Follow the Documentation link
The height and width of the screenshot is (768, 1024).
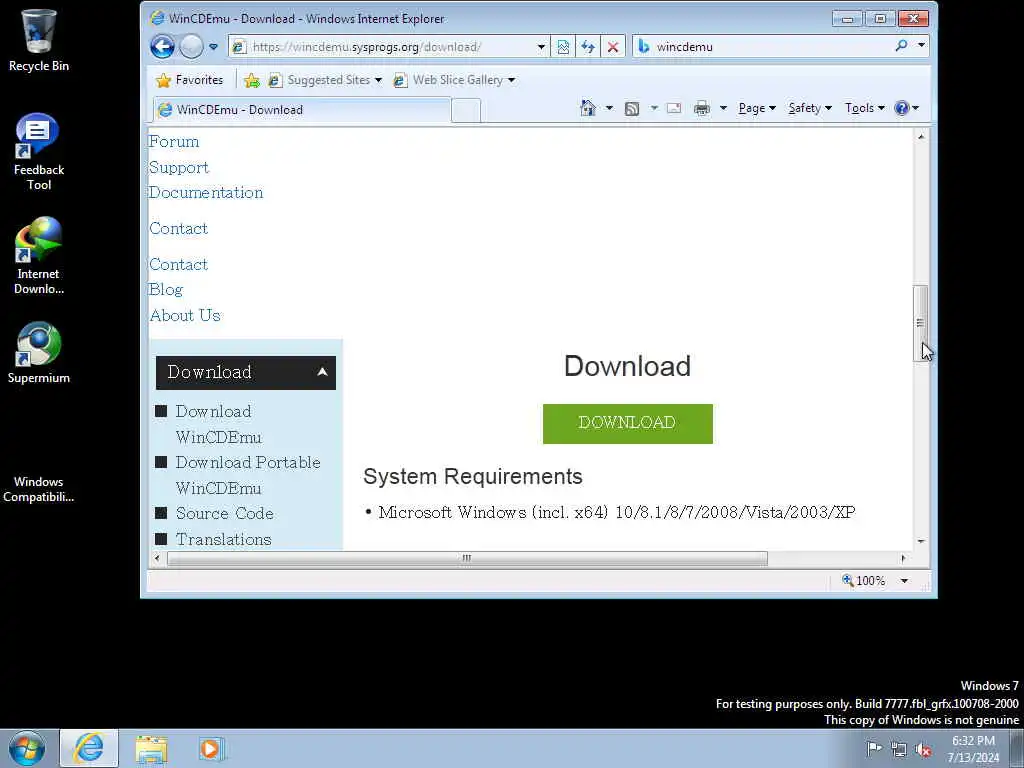206,193
